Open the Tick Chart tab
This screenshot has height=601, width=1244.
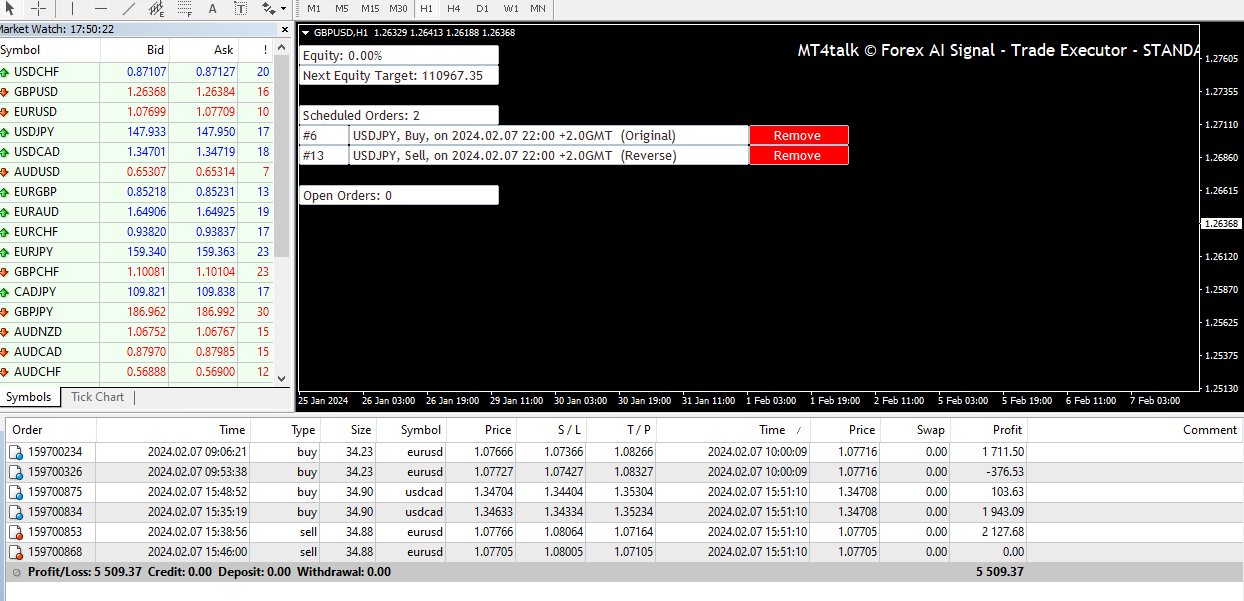[x=98, y=397]
